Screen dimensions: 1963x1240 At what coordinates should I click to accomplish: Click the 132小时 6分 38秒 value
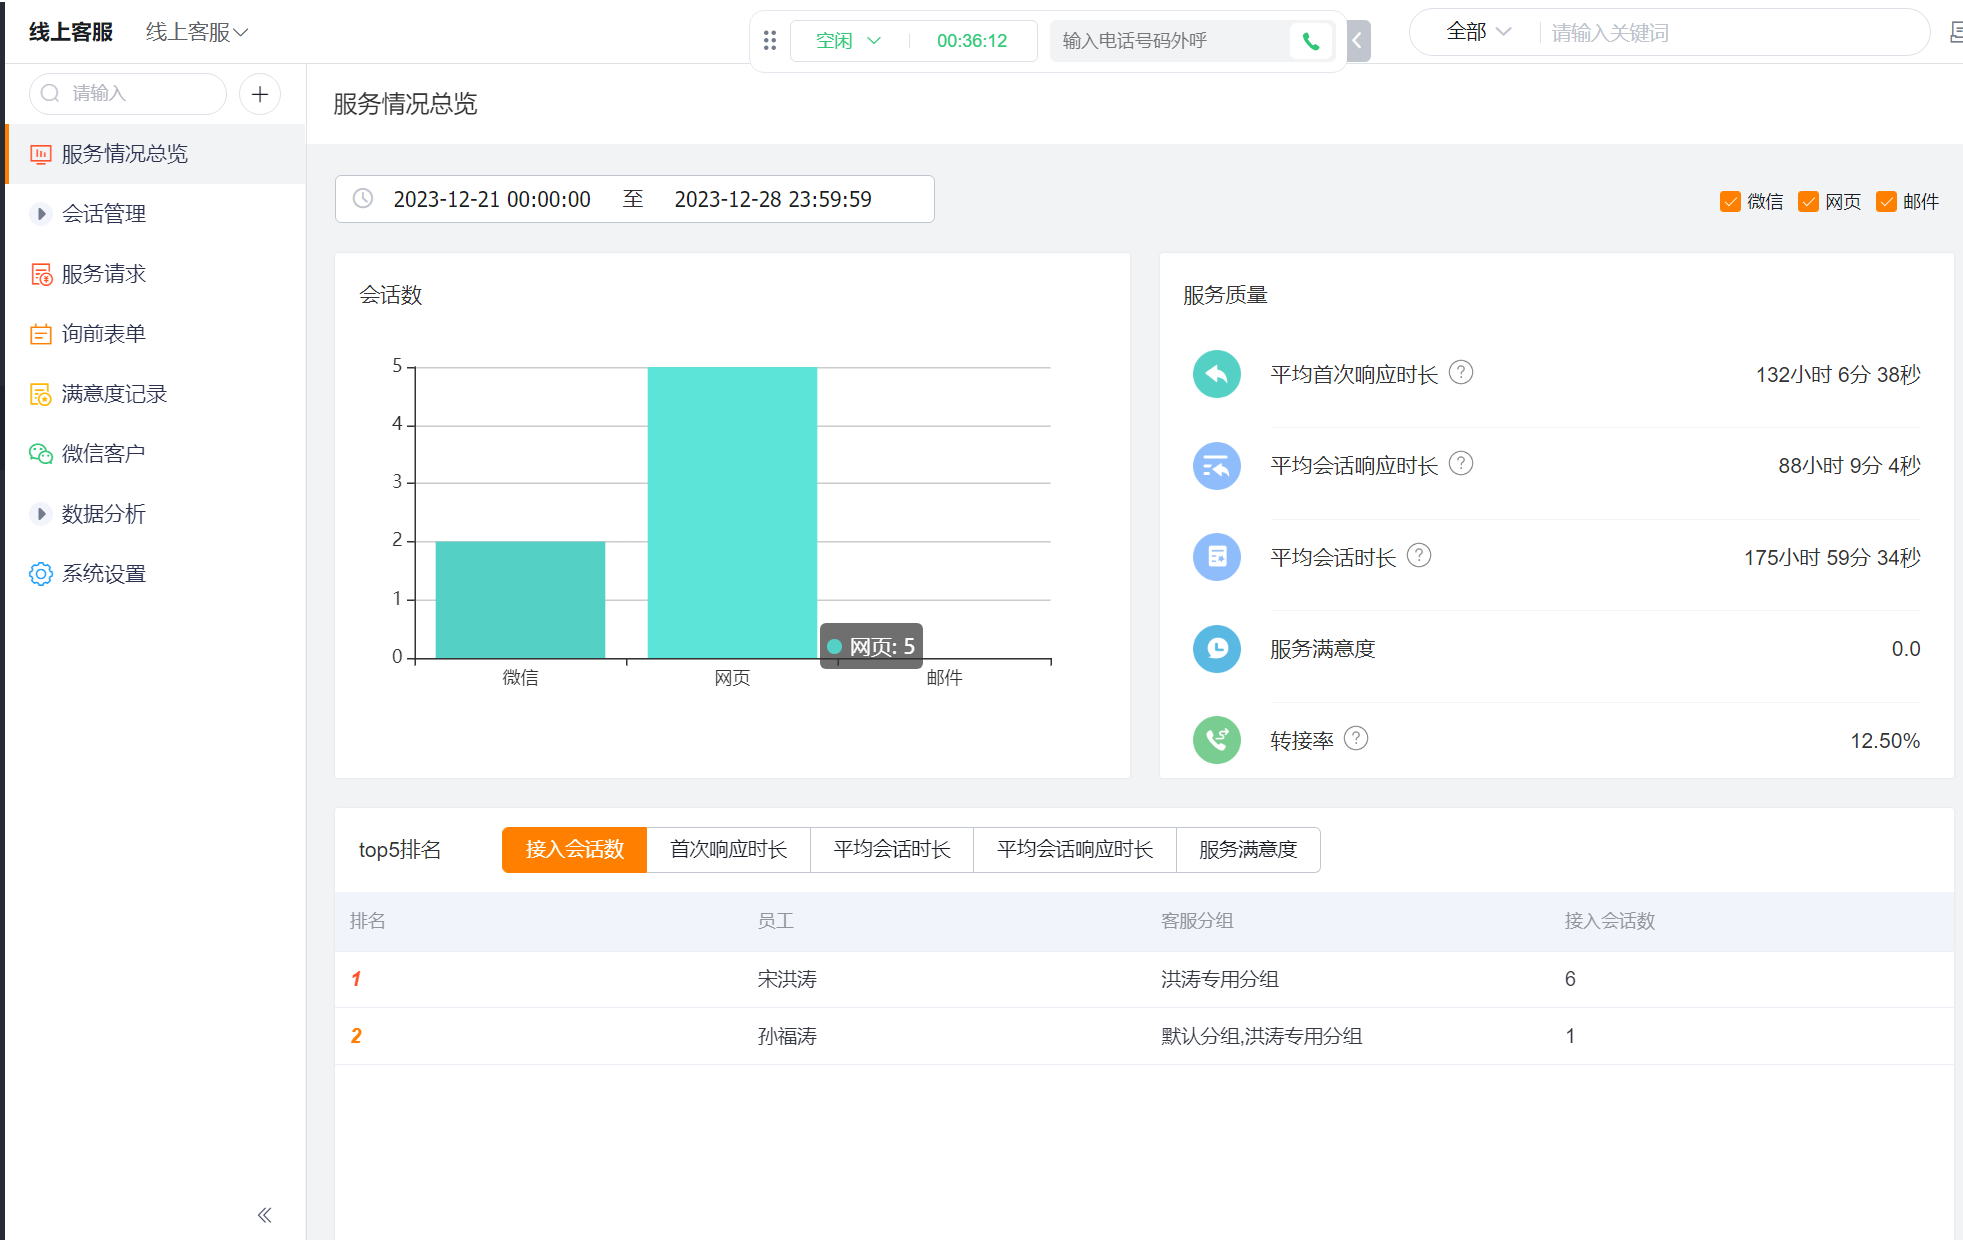pyautogui.click(x=1838, y=375)
